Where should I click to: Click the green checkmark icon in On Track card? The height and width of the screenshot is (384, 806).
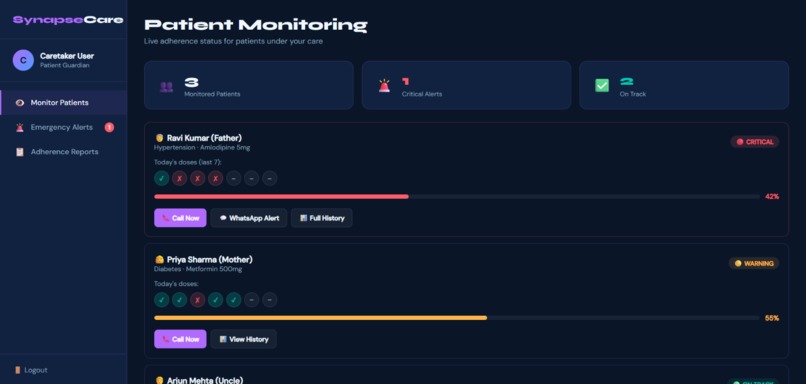pyautogui.click(x=602, y=86)
